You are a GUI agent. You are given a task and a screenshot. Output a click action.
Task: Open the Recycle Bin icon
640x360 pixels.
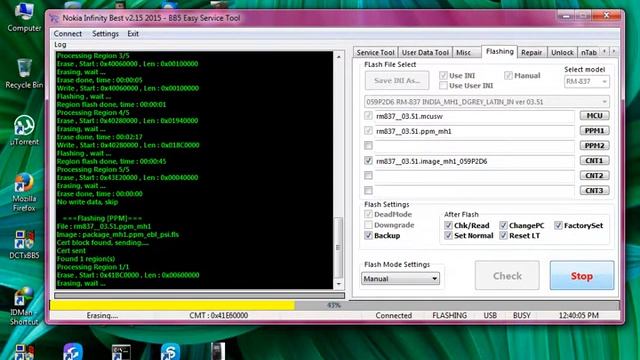click(24, 73)
